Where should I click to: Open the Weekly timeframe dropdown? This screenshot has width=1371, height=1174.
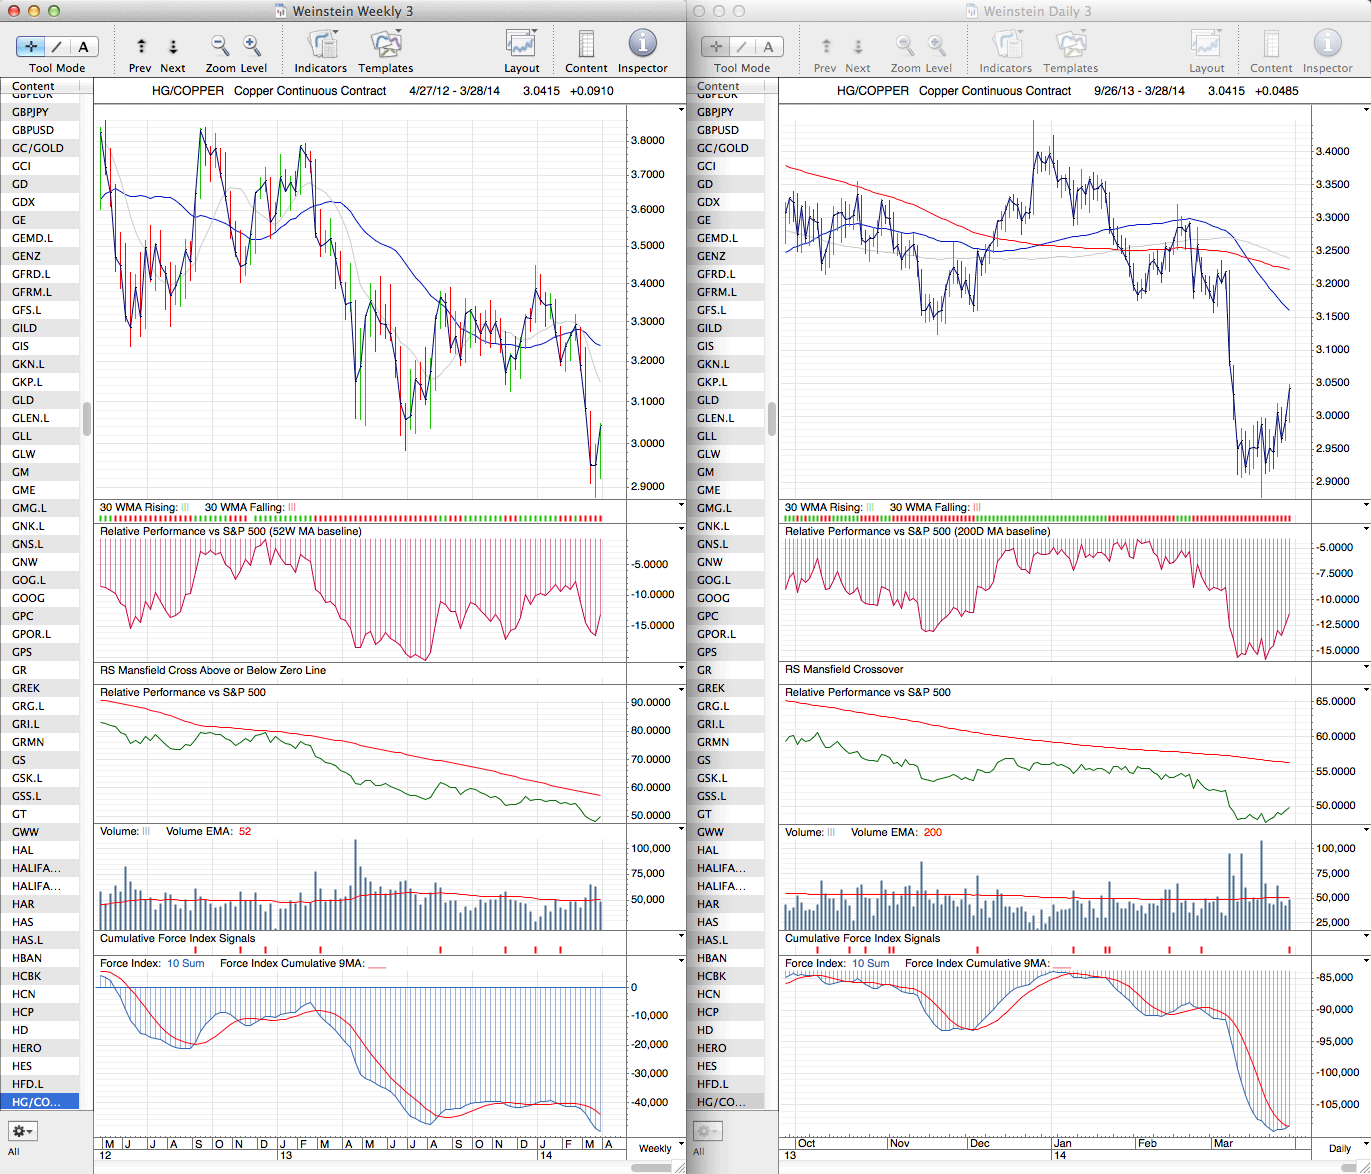click(x=661, y=1148)
